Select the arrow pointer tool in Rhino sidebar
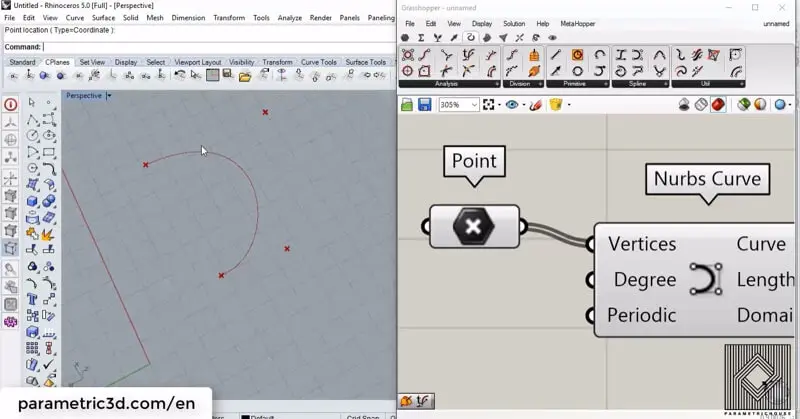Screen dimensions: 800x419 (x=32, y=102)
